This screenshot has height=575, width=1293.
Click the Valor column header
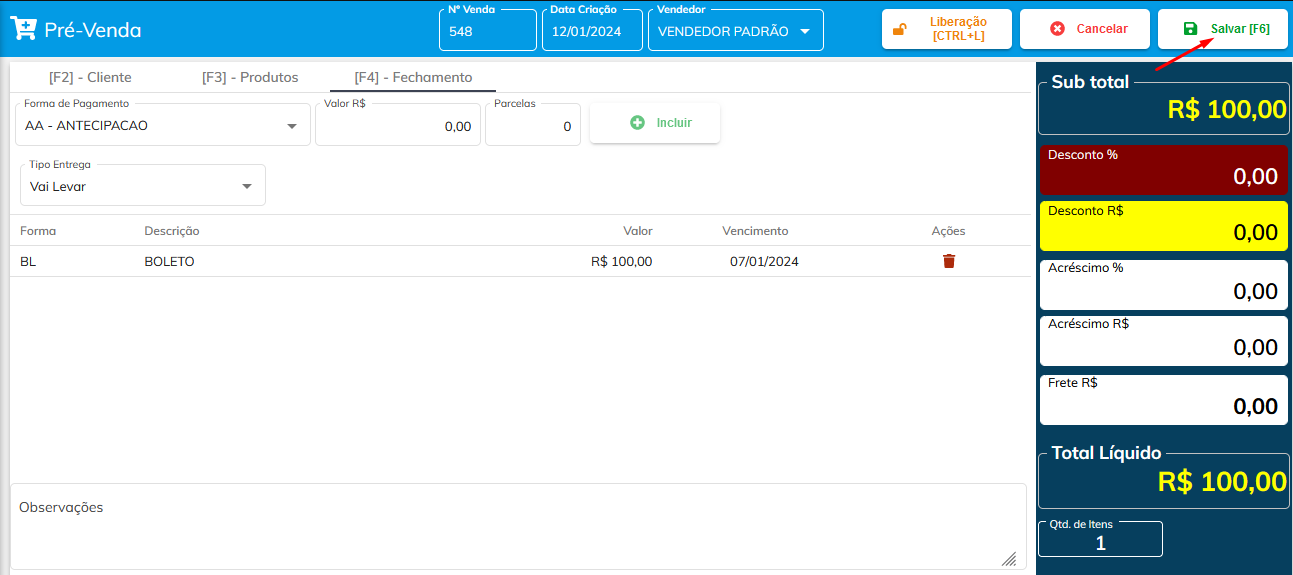pos(638,231)
